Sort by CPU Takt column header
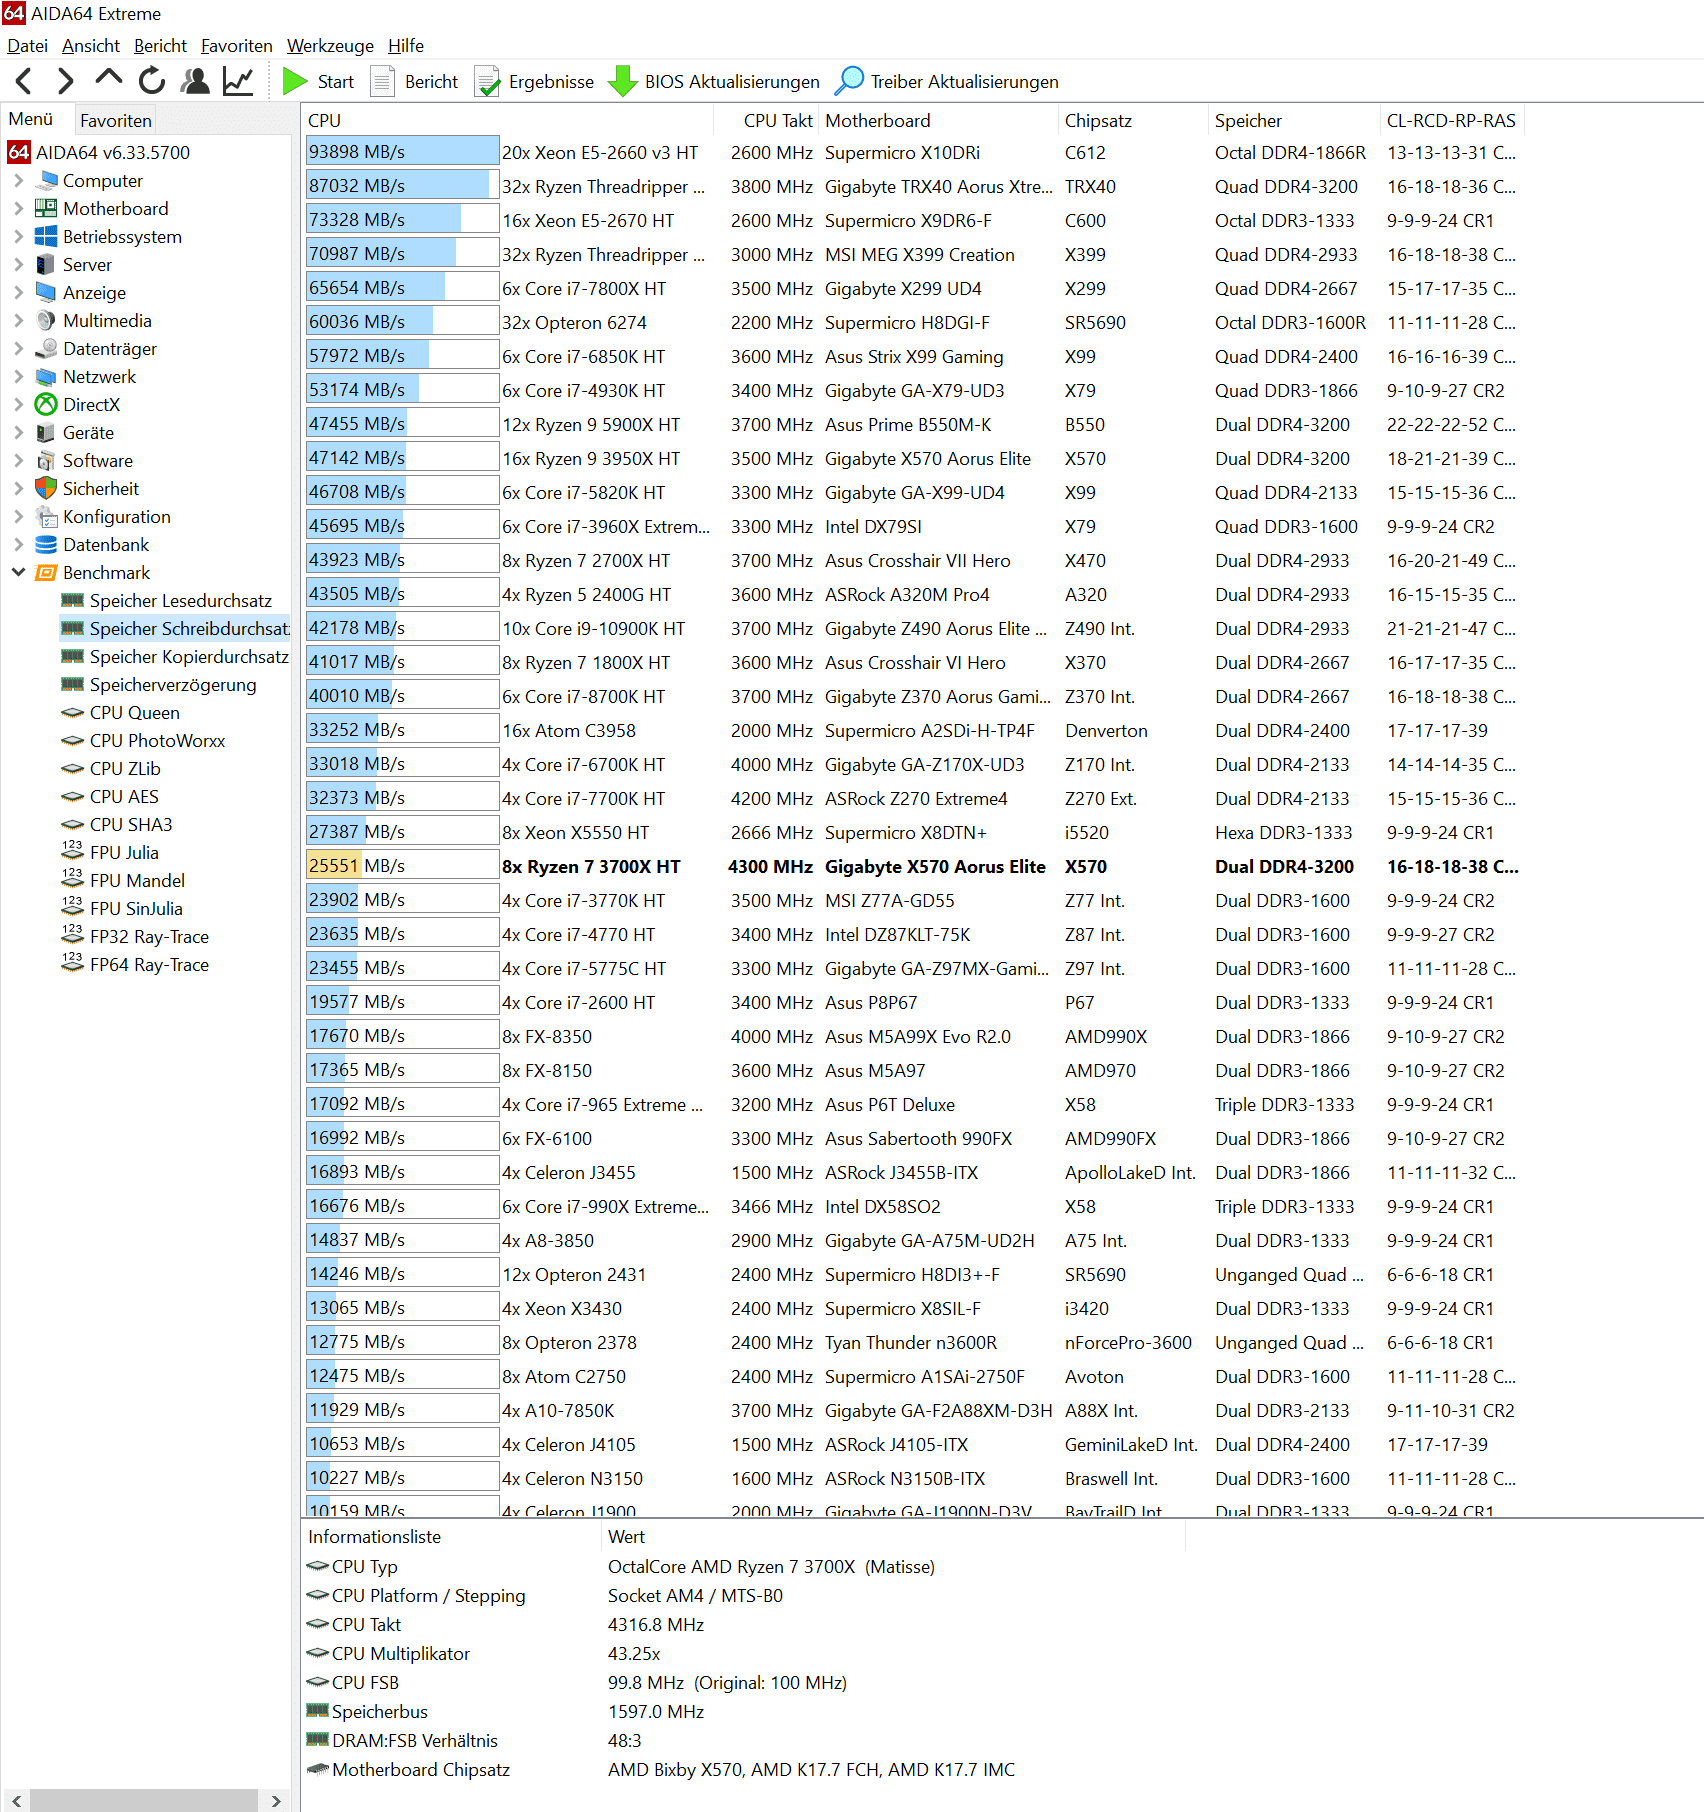1704x1812 pixels. pos(766,121)
